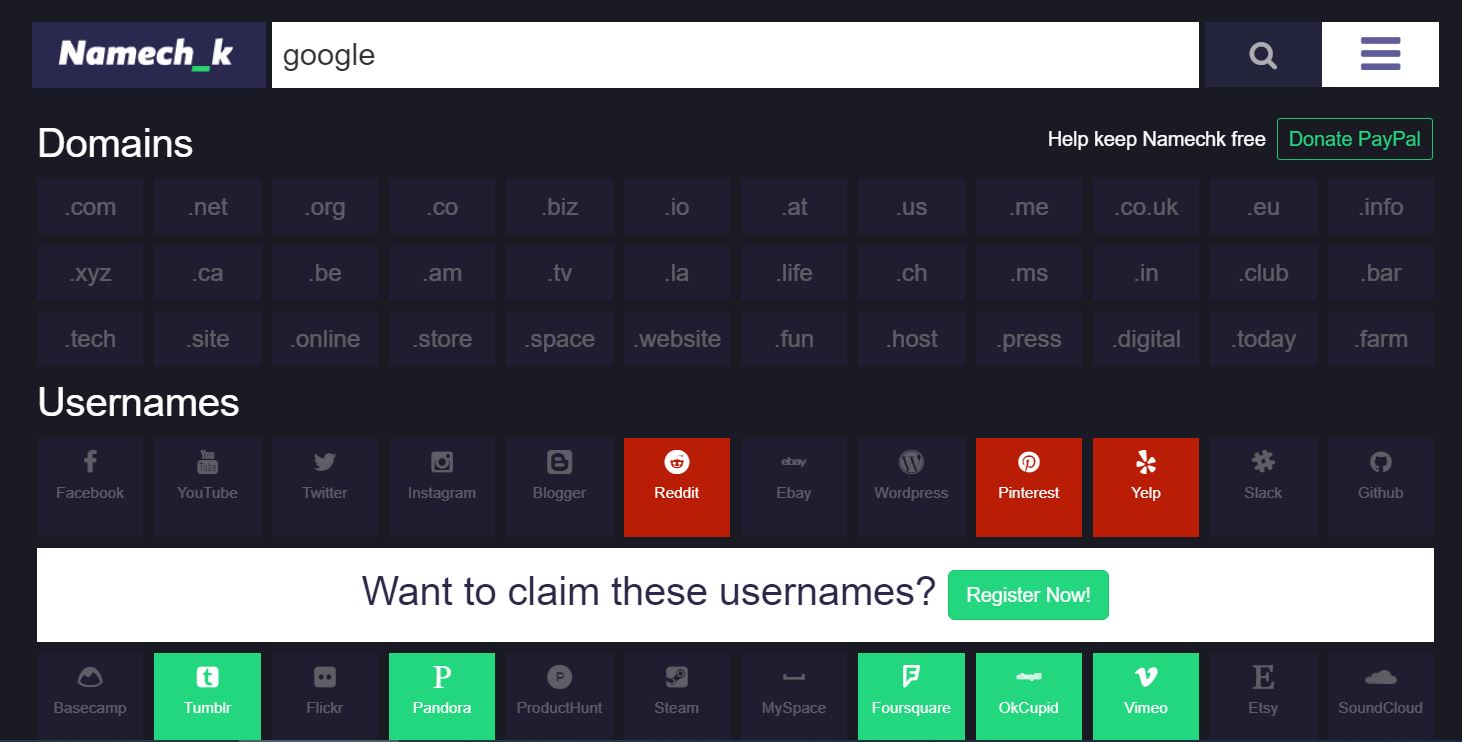
Task: Select the Basecamp username tile
Action: (x=90, y=696)
